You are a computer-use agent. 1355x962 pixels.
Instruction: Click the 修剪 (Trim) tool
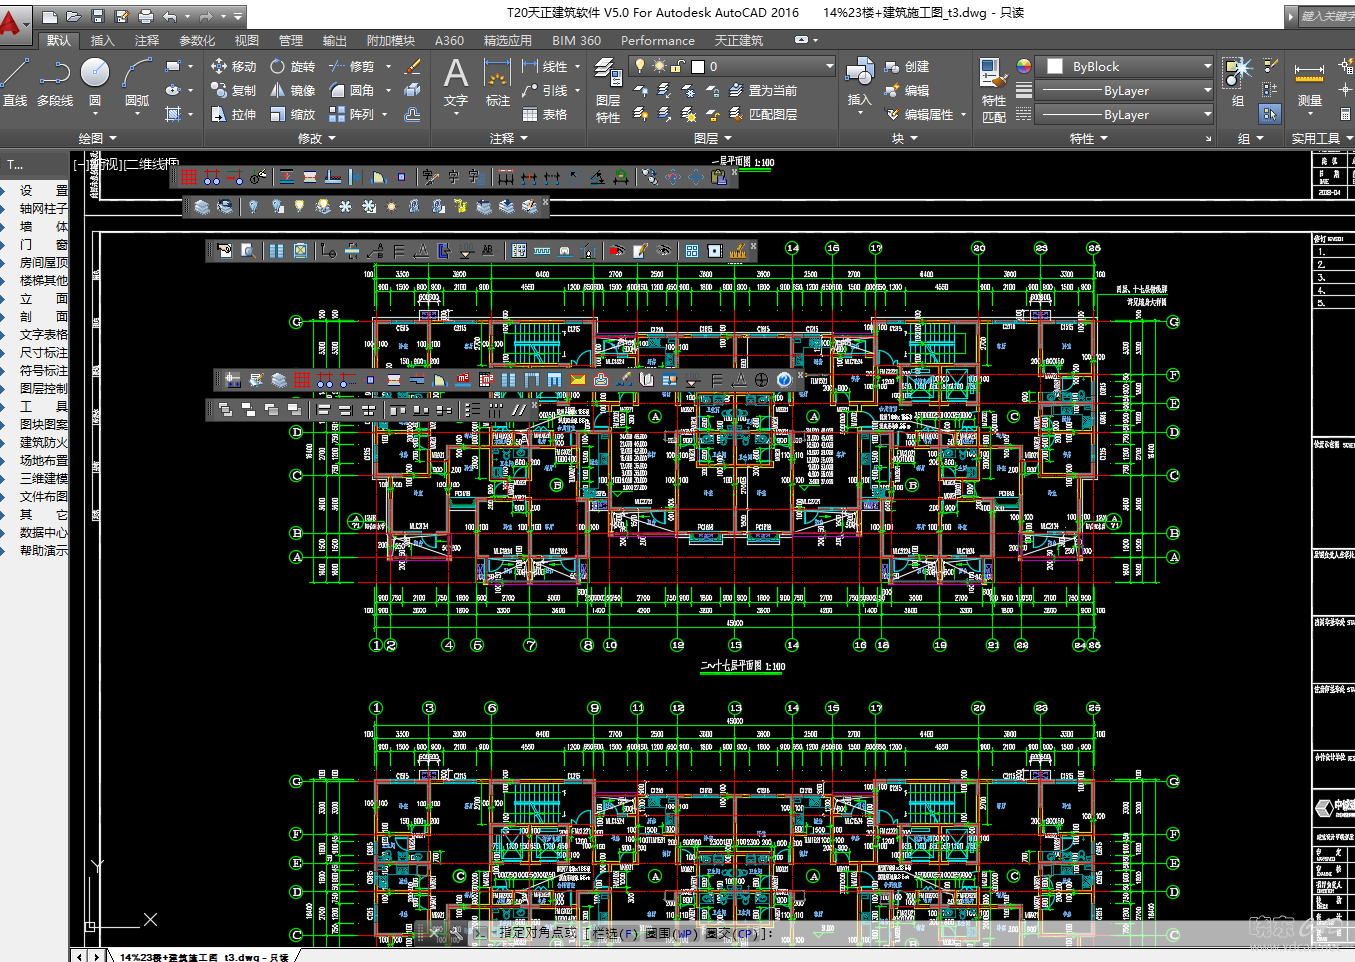click(x=352, y=66)
